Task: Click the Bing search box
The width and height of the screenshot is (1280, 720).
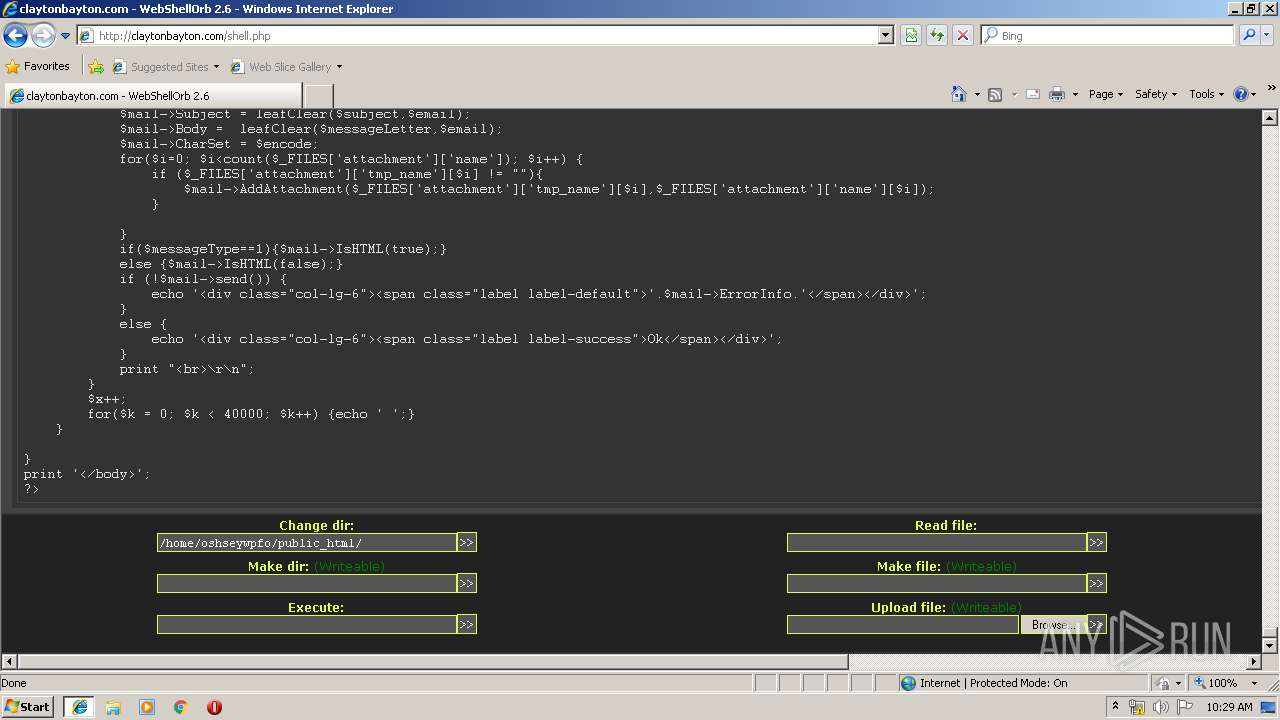Action: [x=1107, y=35]
